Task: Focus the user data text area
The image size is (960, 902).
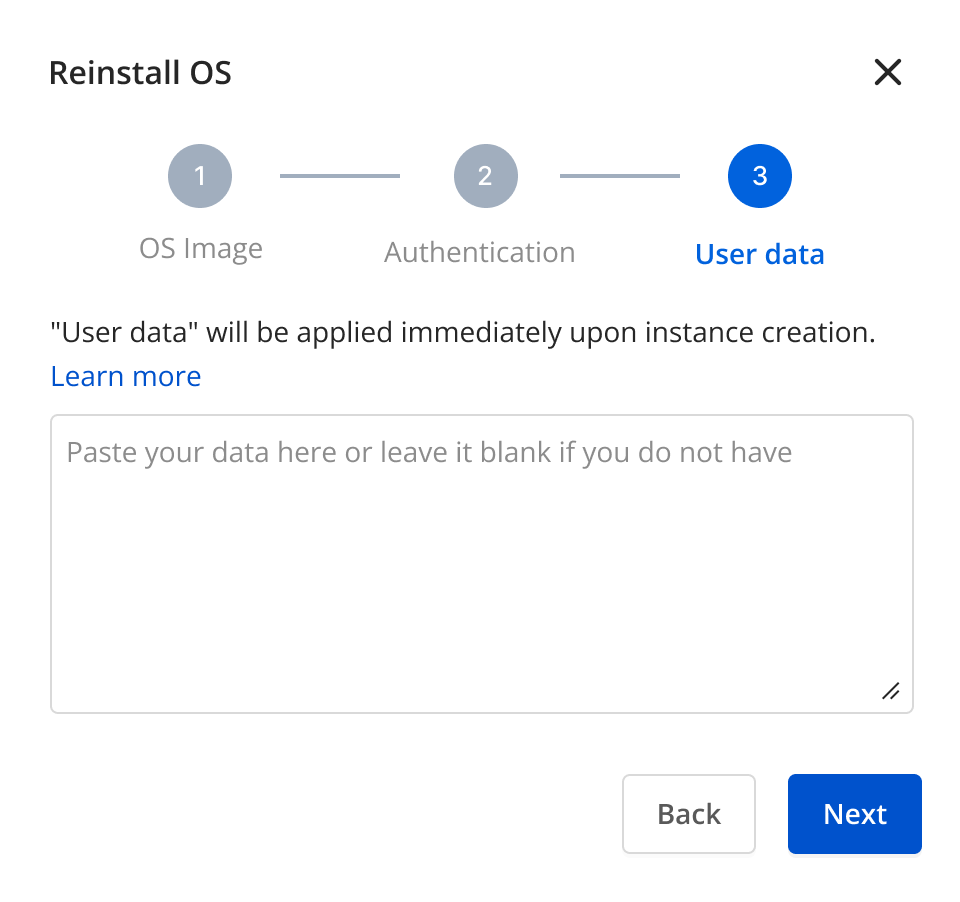Action: (x=482, y=564)
